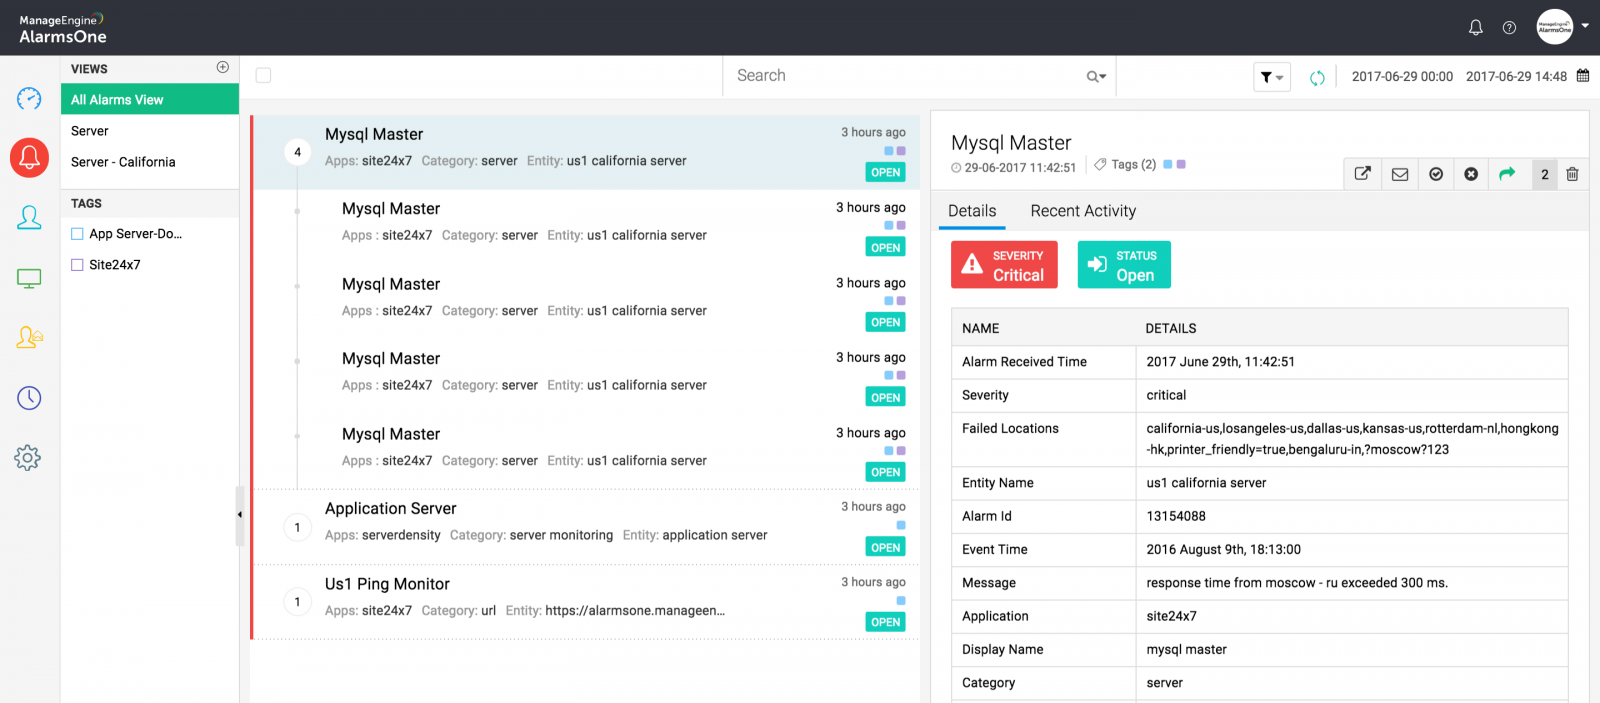Open the red Alarms bell in sidebar

pyautogui.click(x=29, y=158)
